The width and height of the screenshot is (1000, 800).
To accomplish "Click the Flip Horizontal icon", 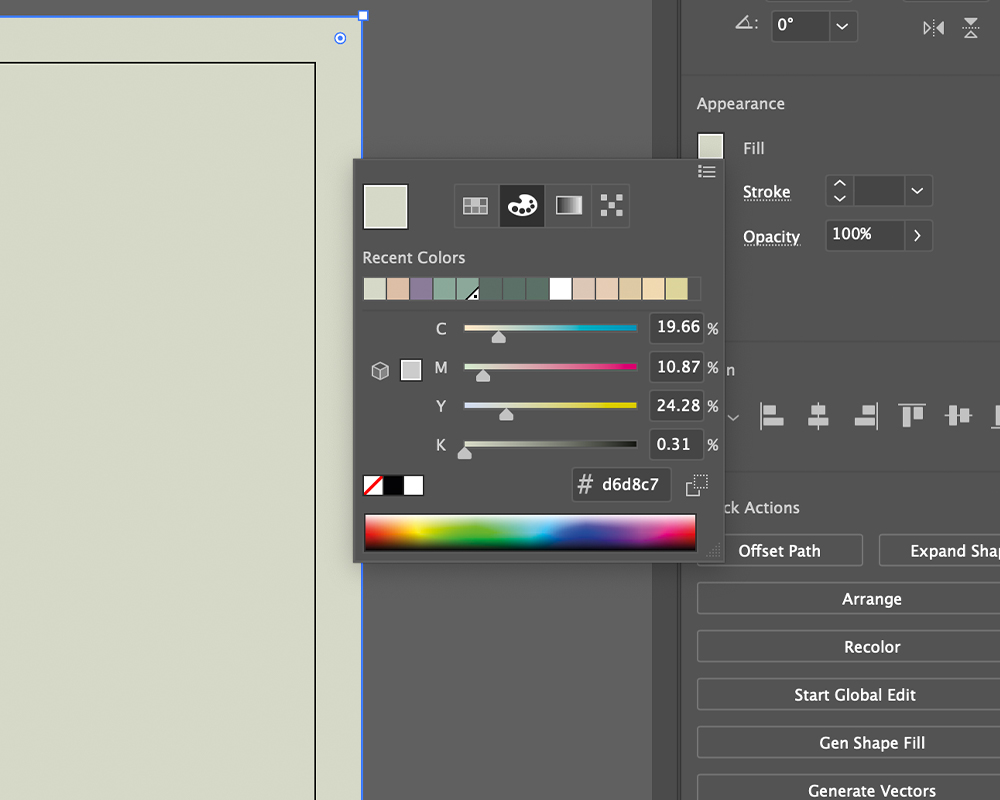I will pyautogui.click(x=934, y=28).
